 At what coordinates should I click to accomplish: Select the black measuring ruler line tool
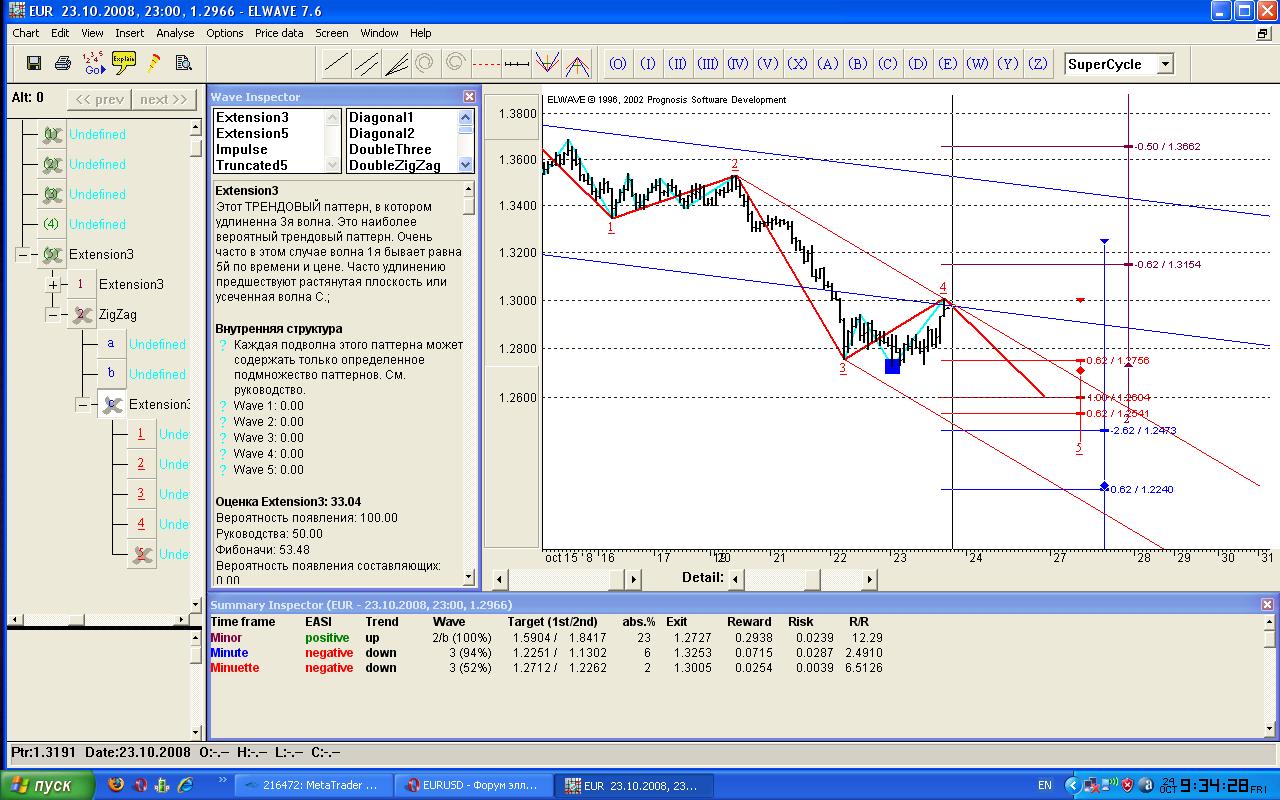tap(516, 64)
